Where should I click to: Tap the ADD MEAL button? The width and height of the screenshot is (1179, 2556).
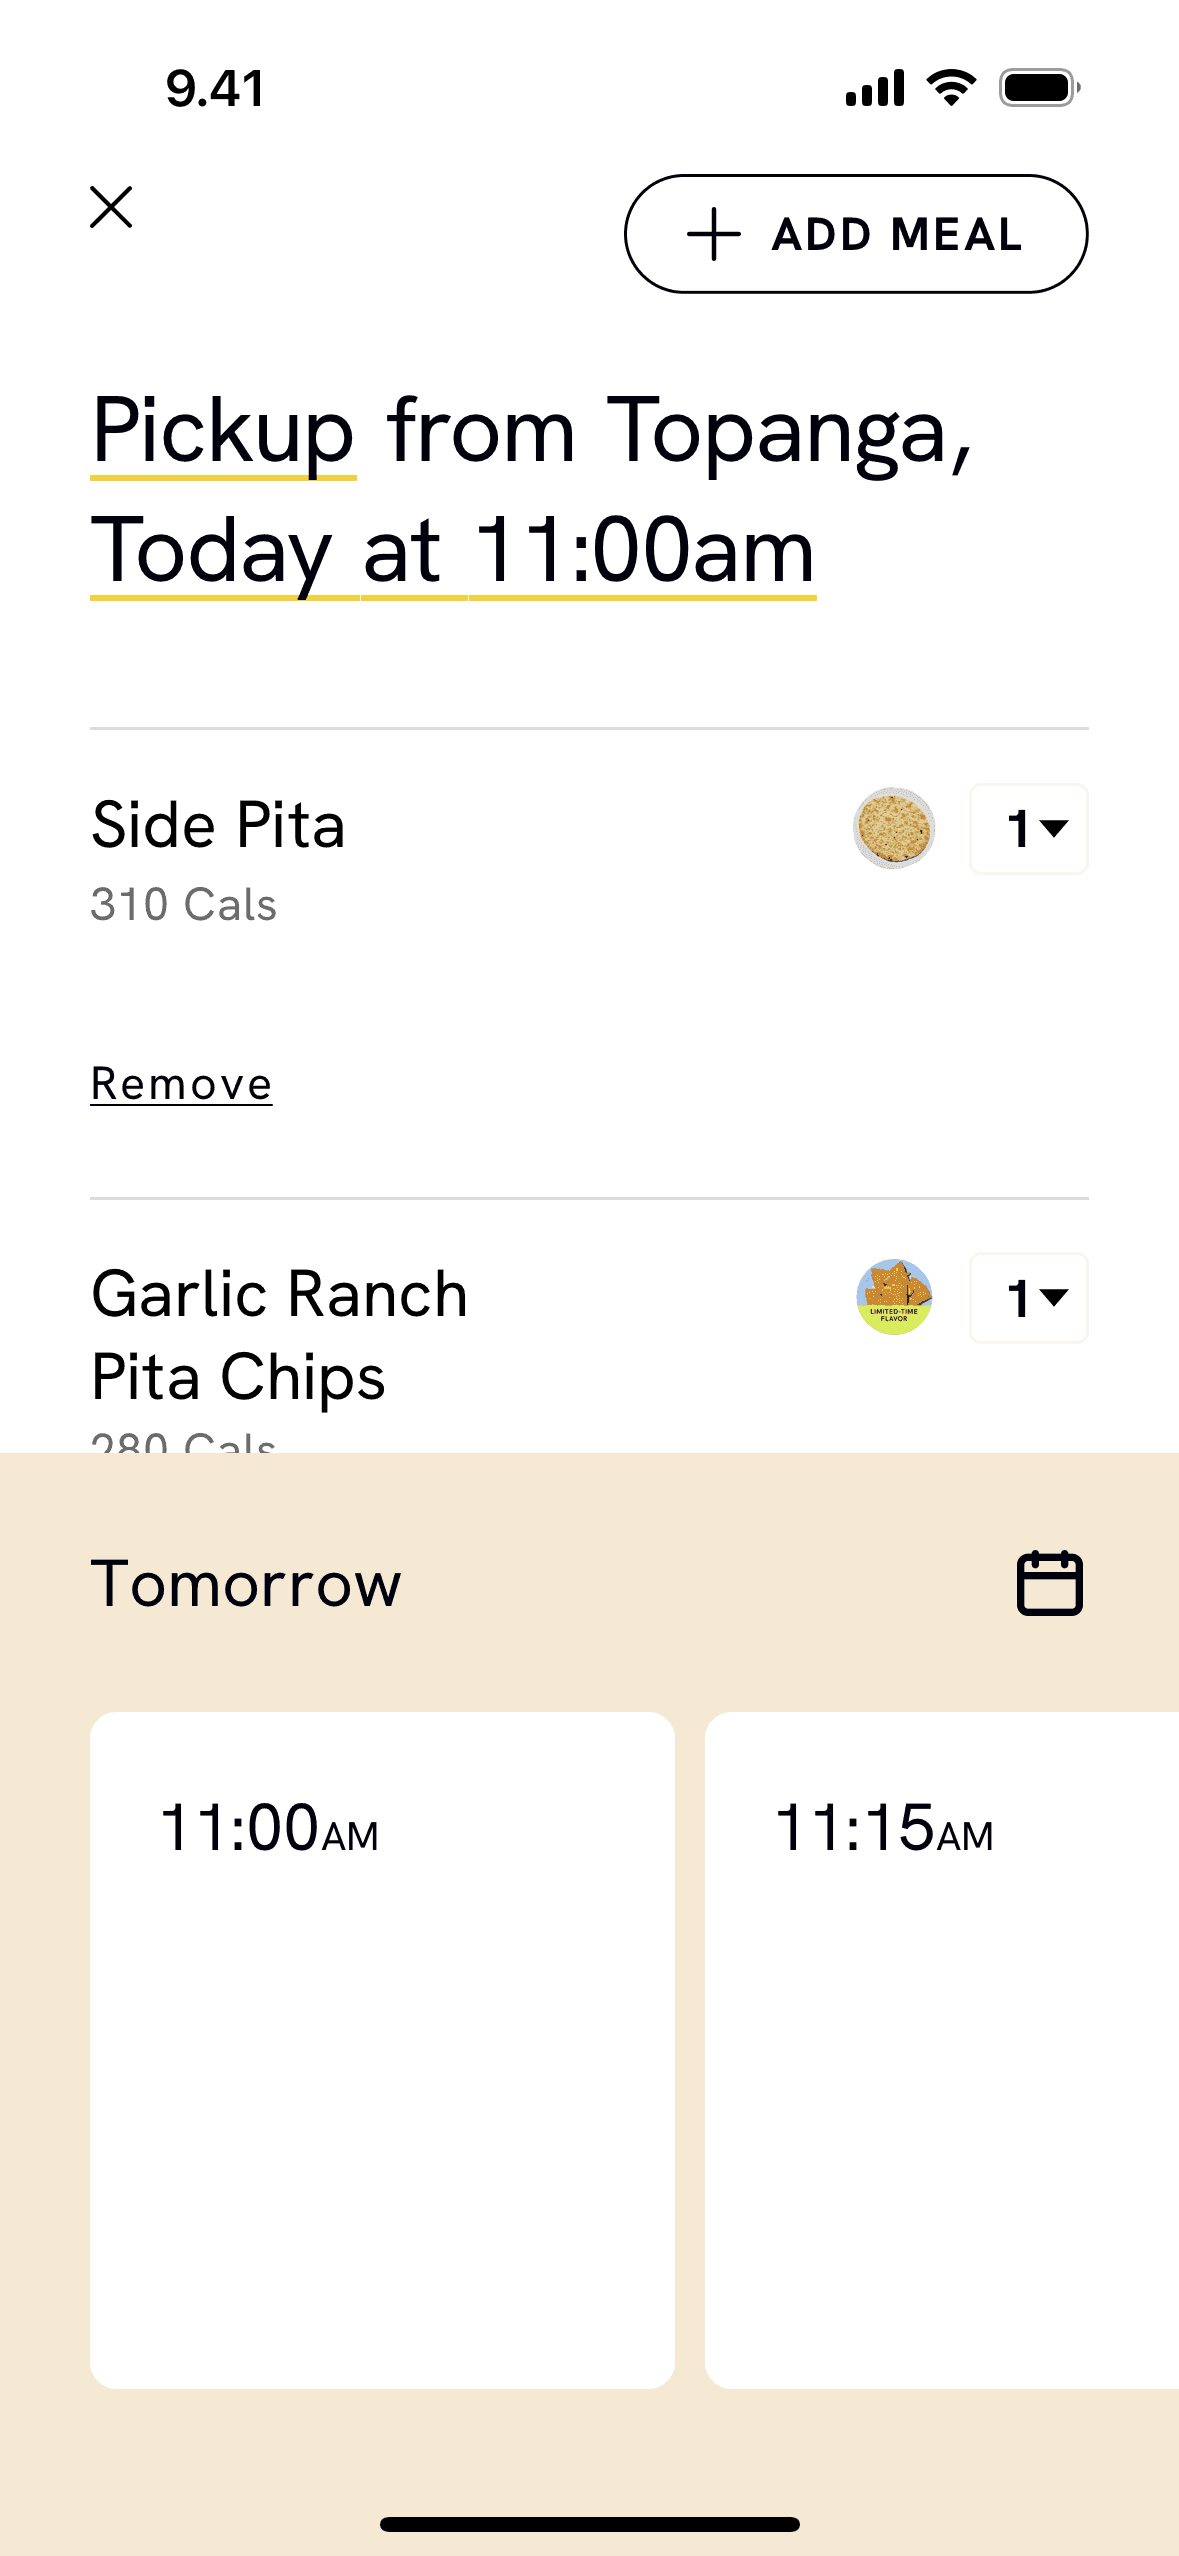[856, 234]
